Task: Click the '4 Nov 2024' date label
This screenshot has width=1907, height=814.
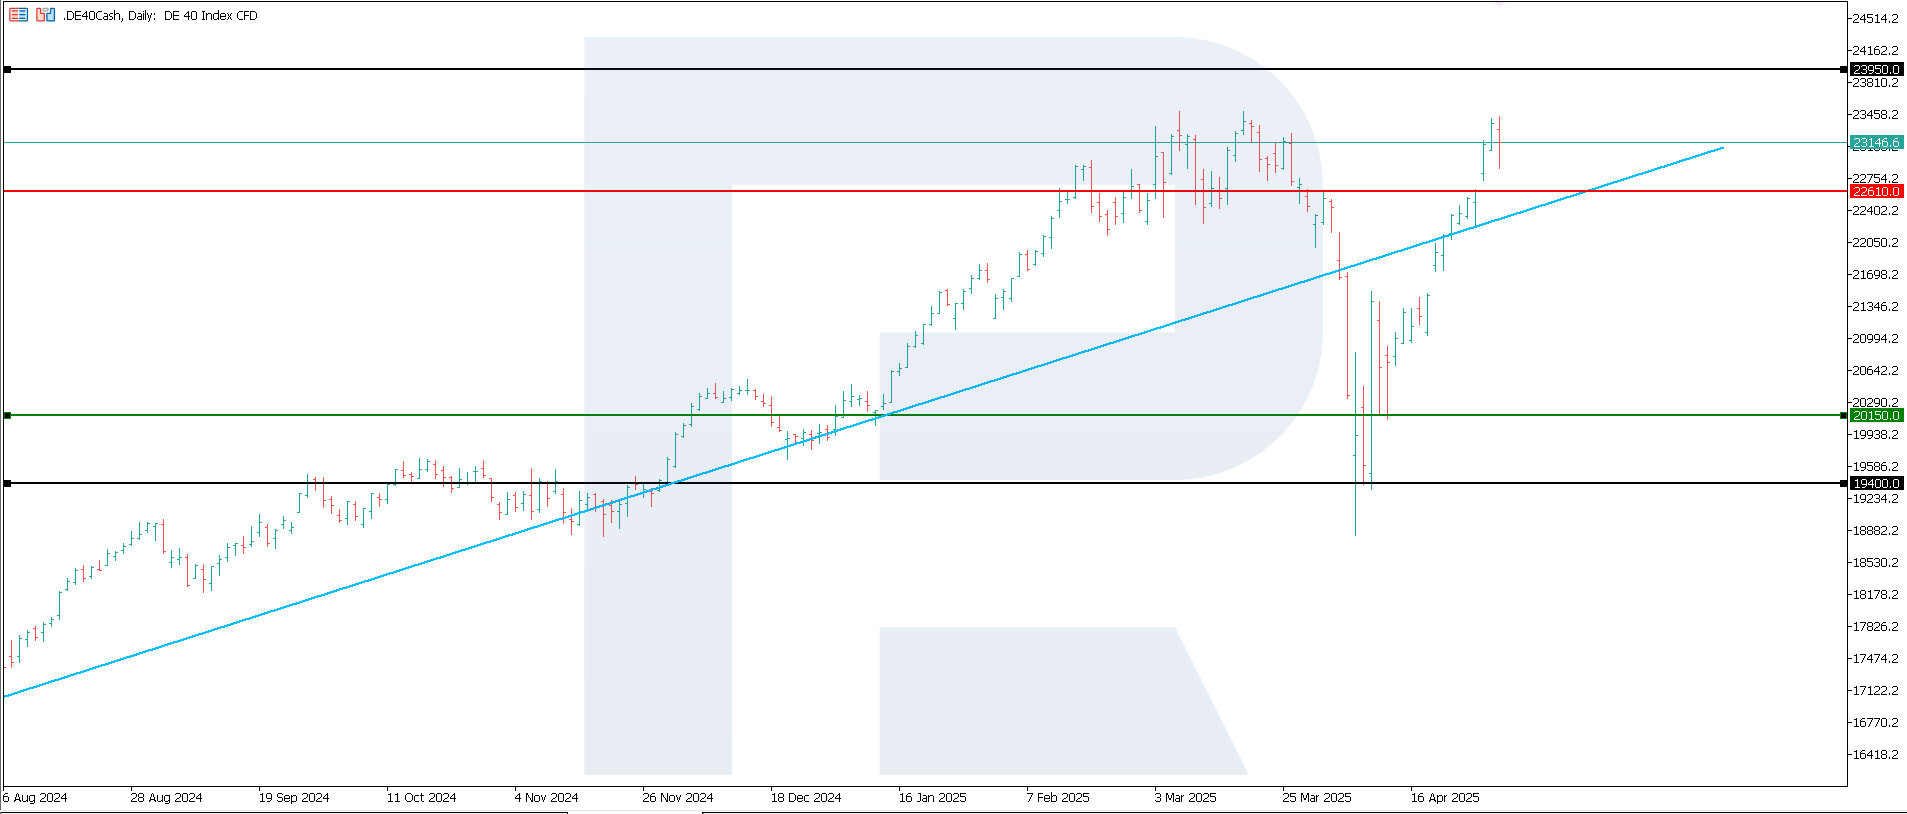Action: tap(546, 798)
